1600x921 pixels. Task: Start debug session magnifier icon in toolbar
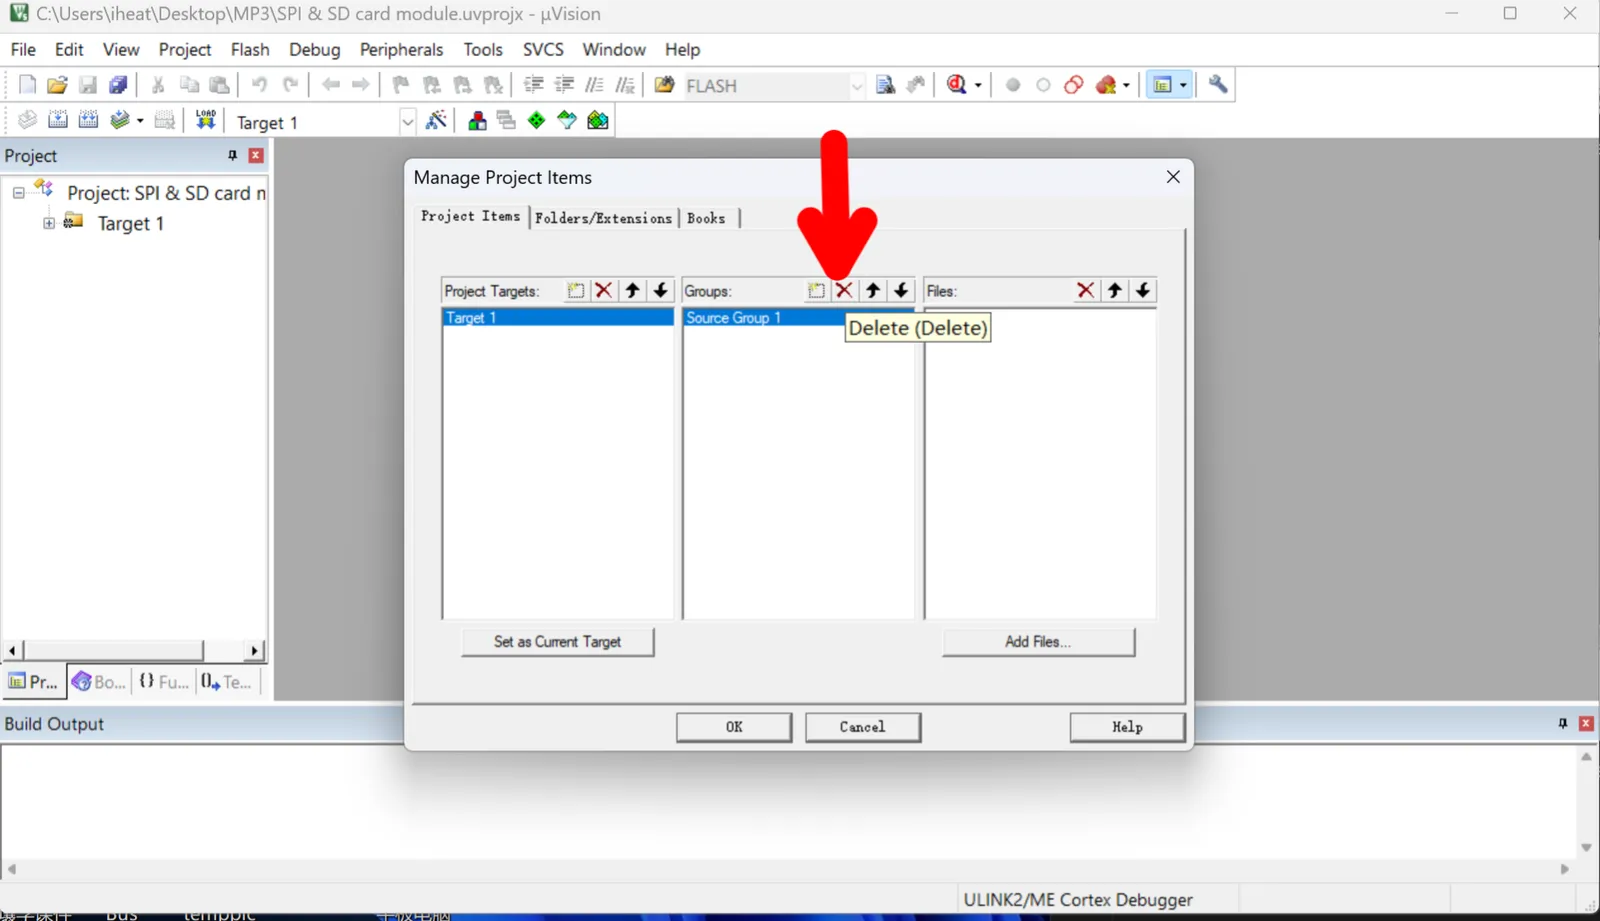click(x=957, y=85)
